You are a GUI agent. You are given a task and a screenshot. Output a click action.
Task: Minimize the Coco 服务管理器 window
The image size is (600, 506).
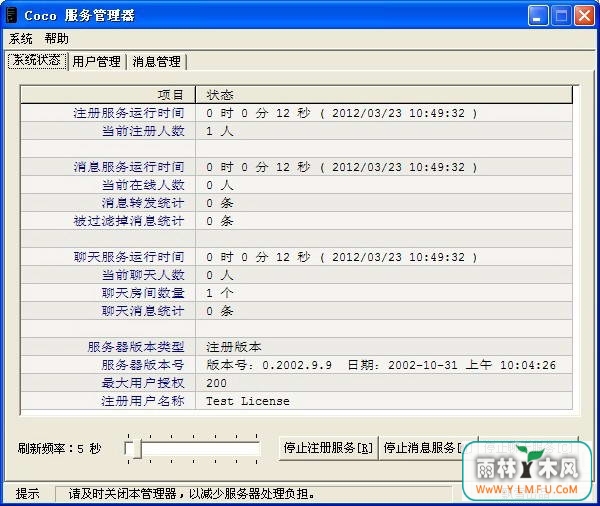coord(538,16)
